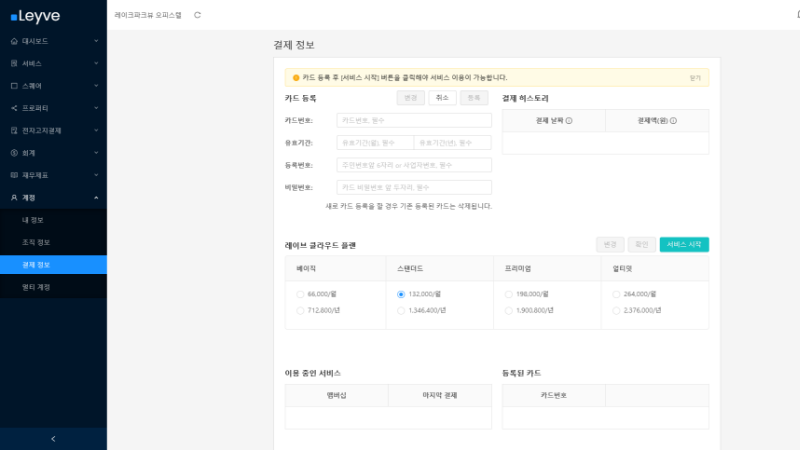Click the 스탠다드 plan column header
Image resolution: width=800 pixels, height=450 pixels.
[440, 268]
